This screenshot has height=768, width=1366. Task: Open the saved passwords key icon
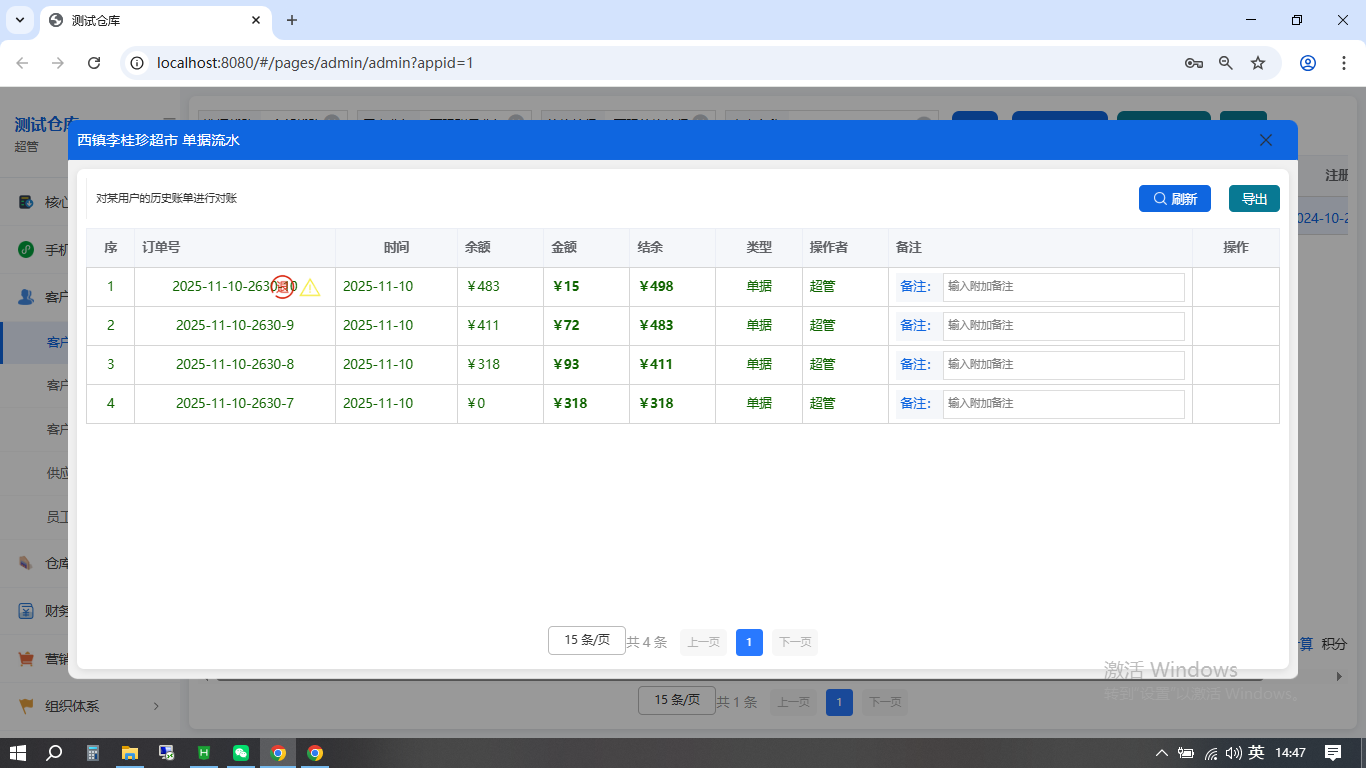click(x=1193, y=63)
